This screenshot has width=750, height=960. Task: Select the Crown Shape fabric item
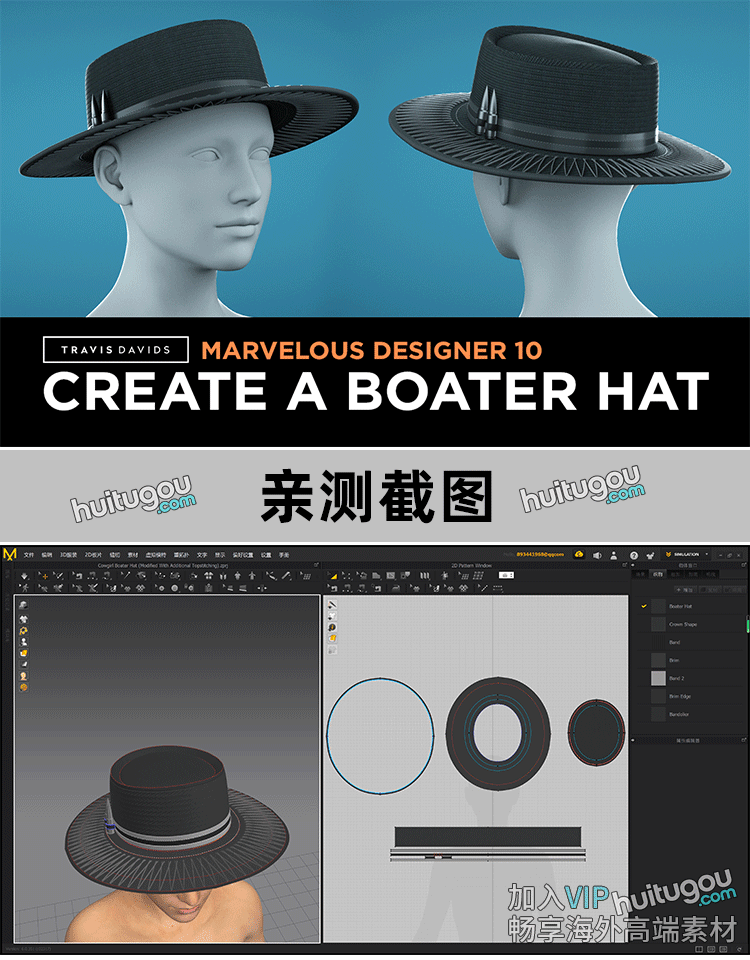click(x=684, y=624)
